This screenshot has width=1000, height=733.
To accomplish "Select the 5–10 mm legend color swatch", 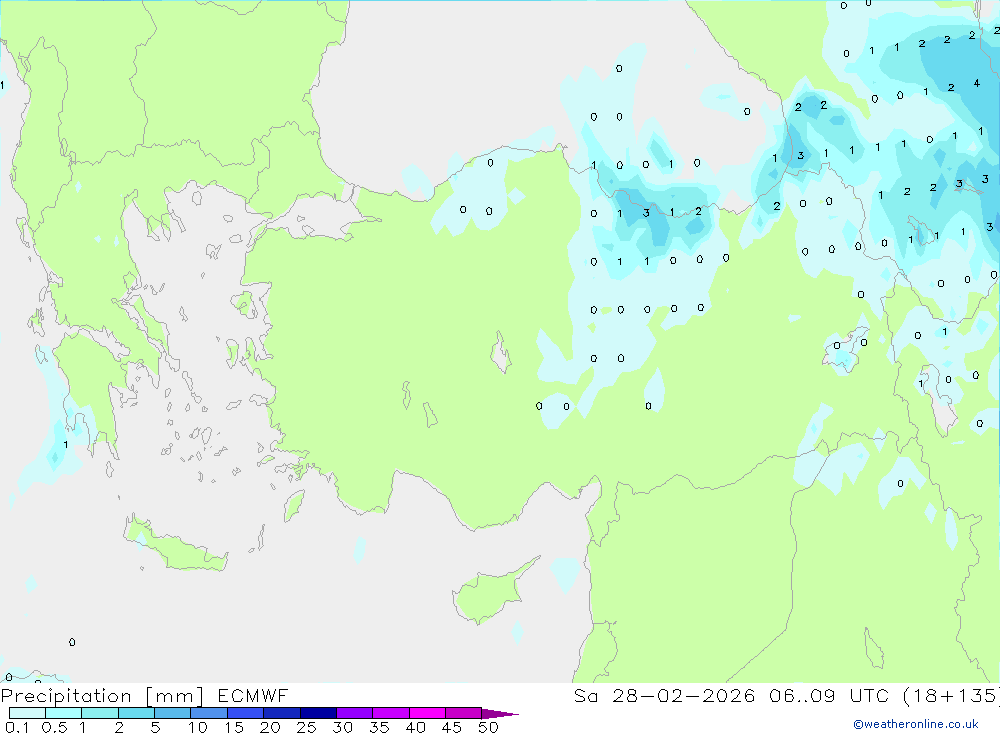I will coord(173,713).
